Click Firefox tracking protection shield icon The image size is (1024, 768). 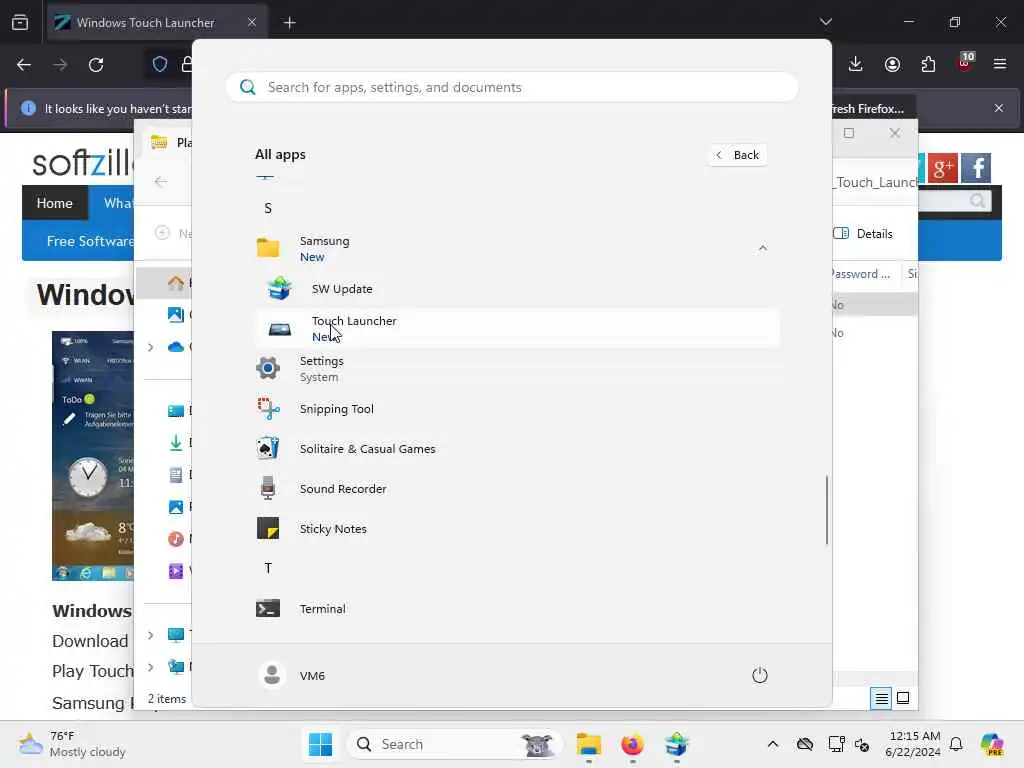click(160, 64)
